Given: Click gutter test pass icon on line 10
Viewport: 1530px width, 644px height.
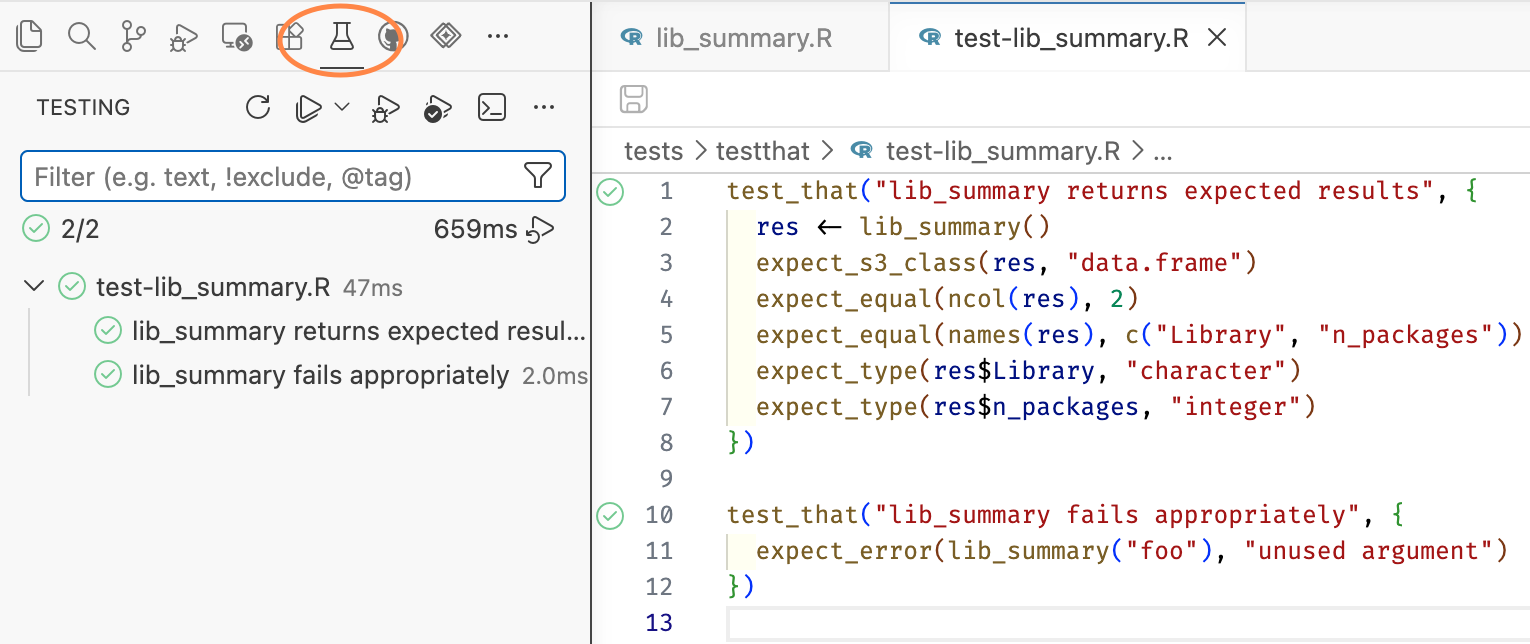Looking at the screenshot, I should 610,515.
